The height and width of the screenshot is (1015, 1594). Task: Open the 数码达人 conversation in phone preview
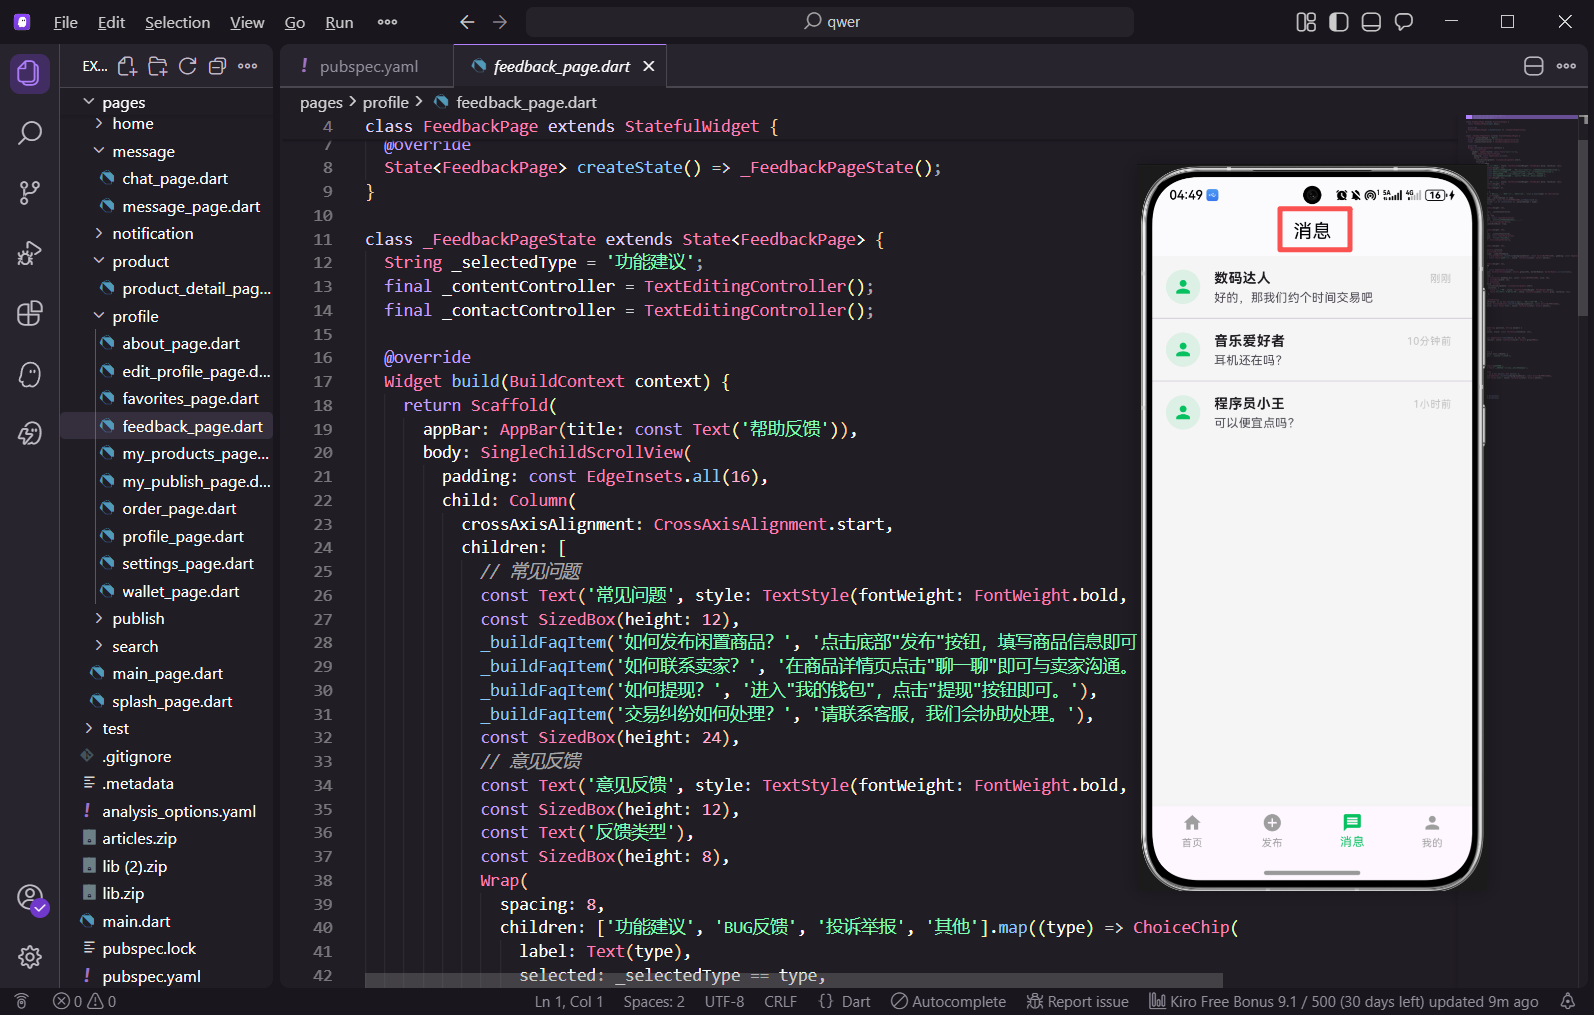coord(1312,287)
